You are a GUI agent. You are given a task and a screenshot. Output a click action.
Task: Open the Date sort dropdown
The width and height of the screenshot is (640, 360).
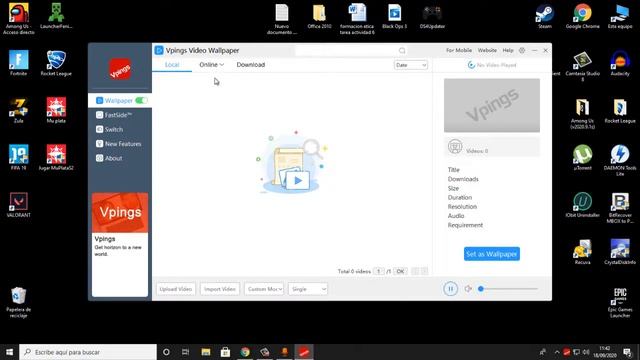click(x=411, y=65)
